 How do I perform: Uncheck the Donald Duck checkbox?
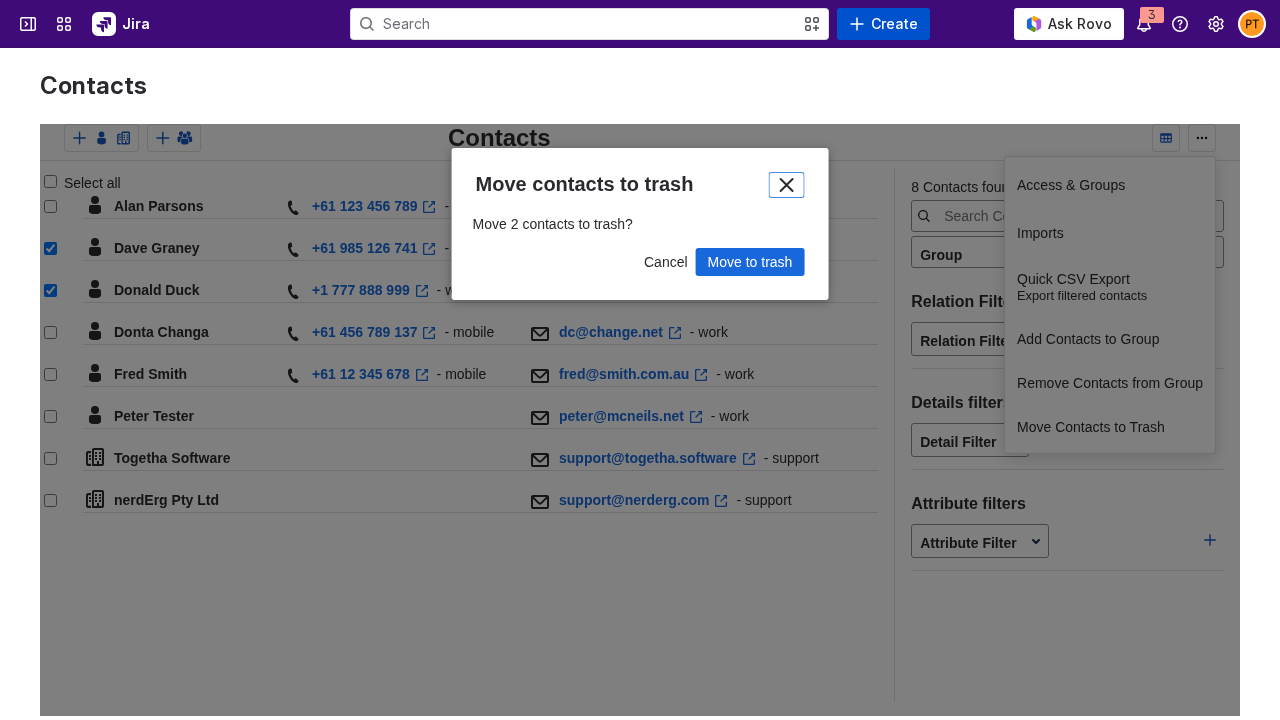click(50, 290)
